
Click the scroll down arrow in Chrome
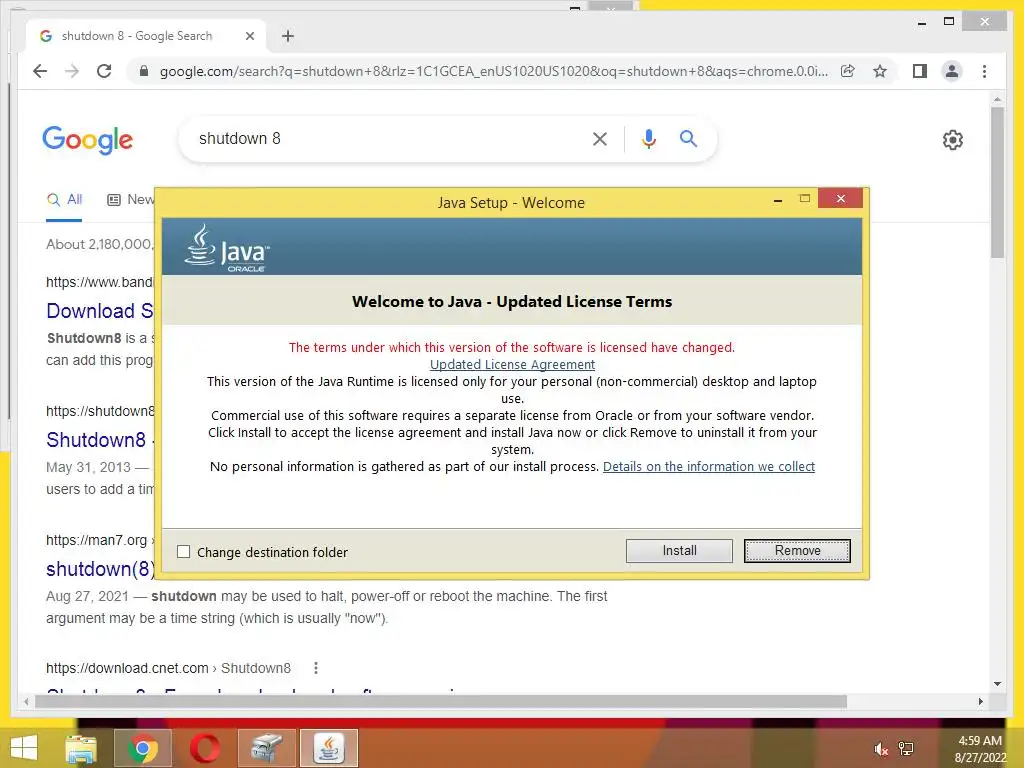997,684
